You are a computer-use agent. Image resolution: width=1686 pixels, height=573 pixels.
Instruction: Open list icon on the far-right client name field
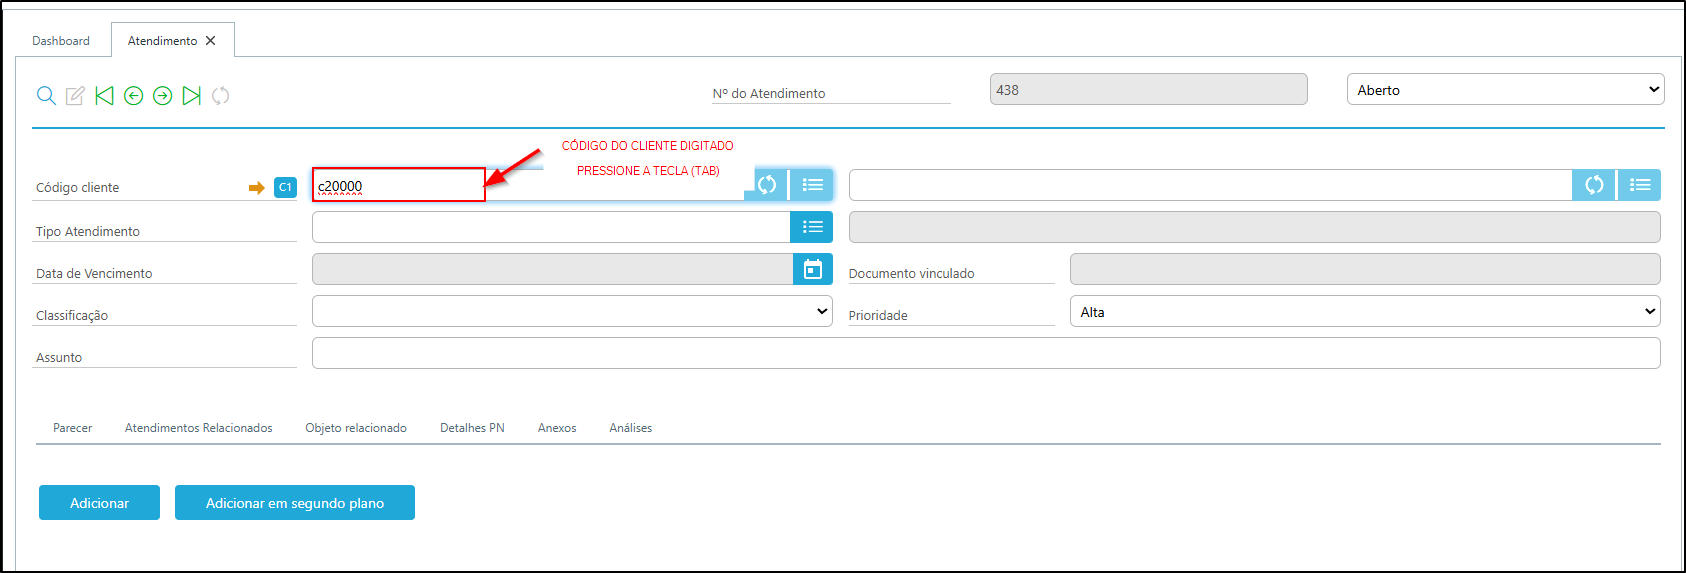point(1639,185)
